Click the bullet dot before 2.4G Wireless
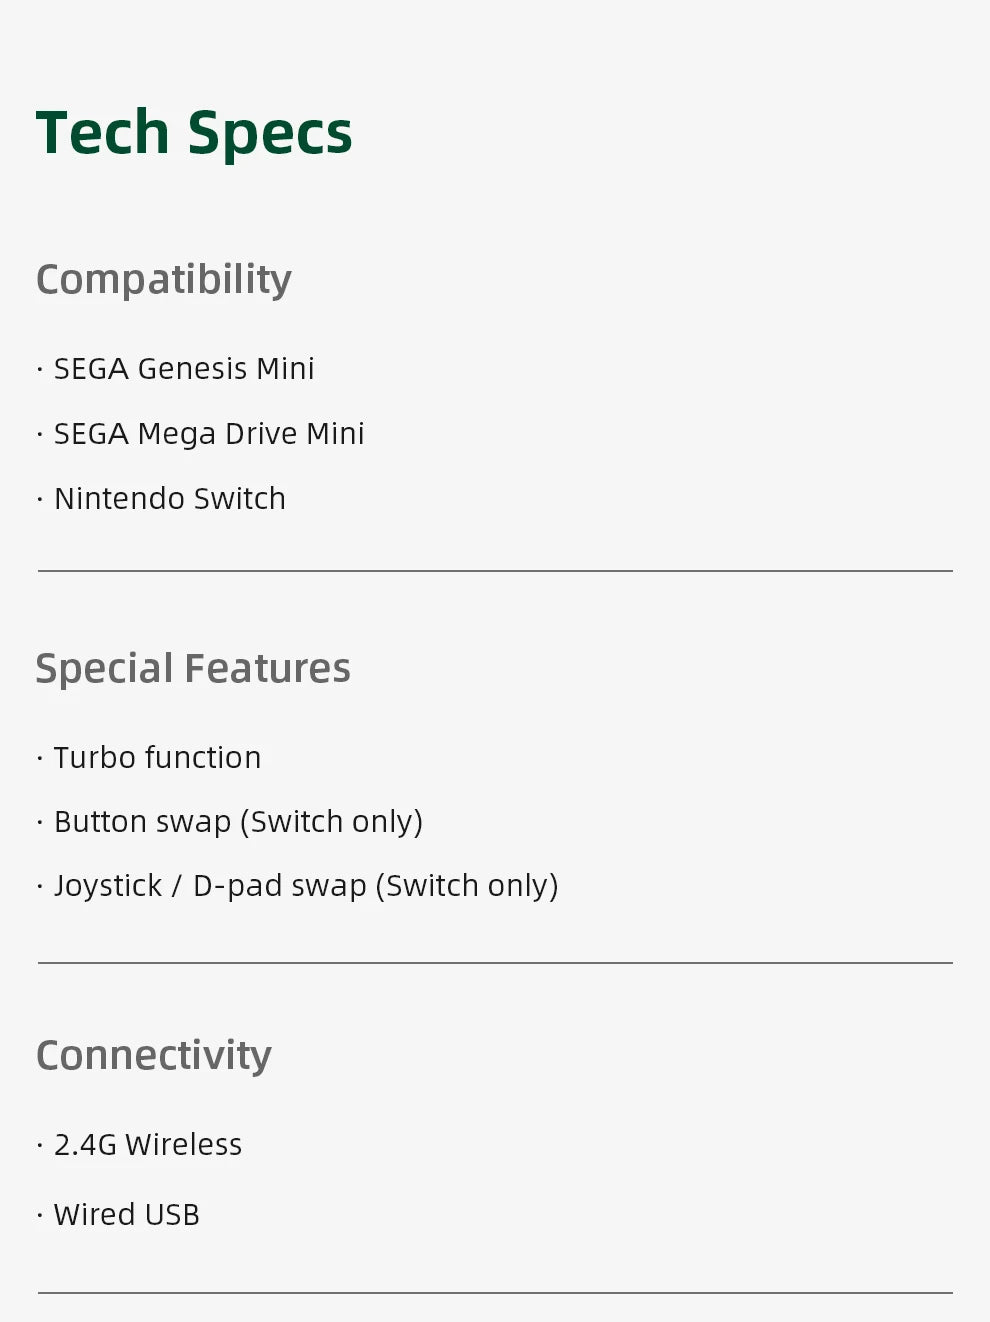The height and width of the screenshot is (1322, 990). click(40, 1146)
